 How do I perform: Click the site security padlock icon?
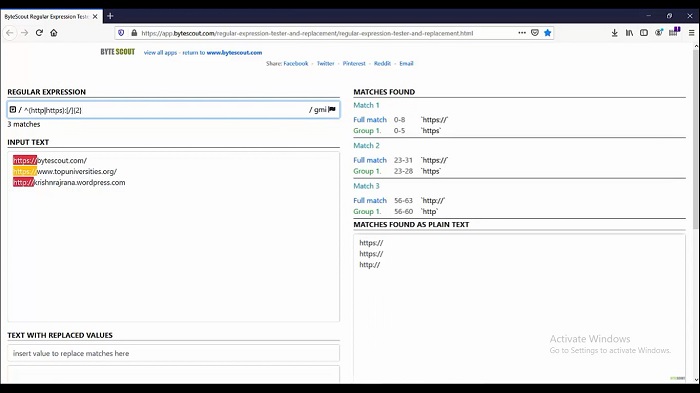click(134, 33)
